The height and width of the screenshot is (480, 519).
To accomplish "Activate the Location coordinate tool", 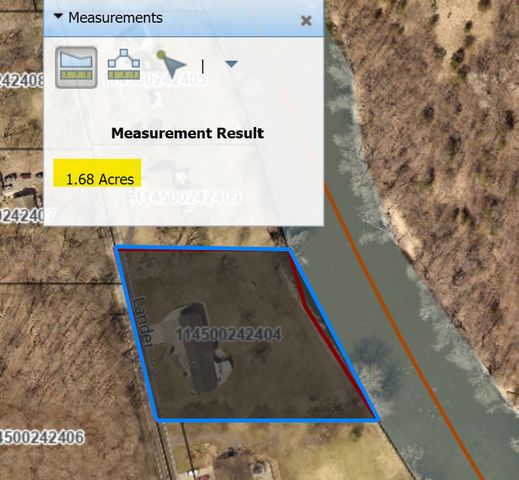I will [x=171, y=64].
